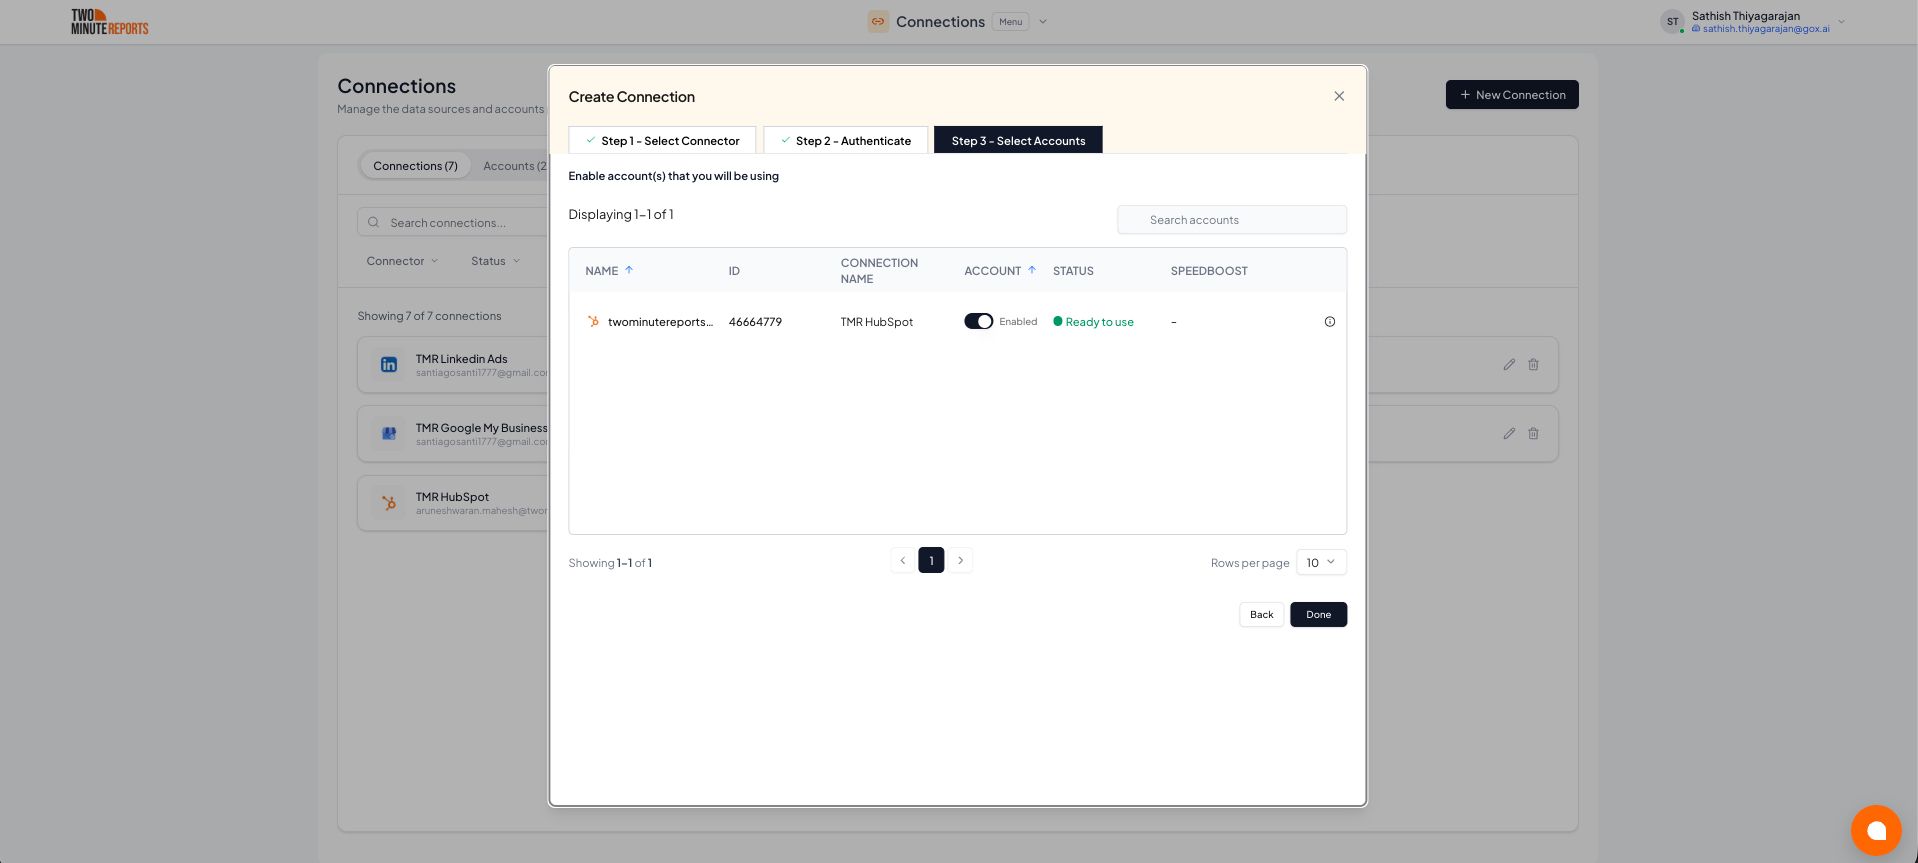The height and width of the screenshot is (863, 1918).
Task: Delete the TMR Google My Business connection
Action: (1533, 434)
